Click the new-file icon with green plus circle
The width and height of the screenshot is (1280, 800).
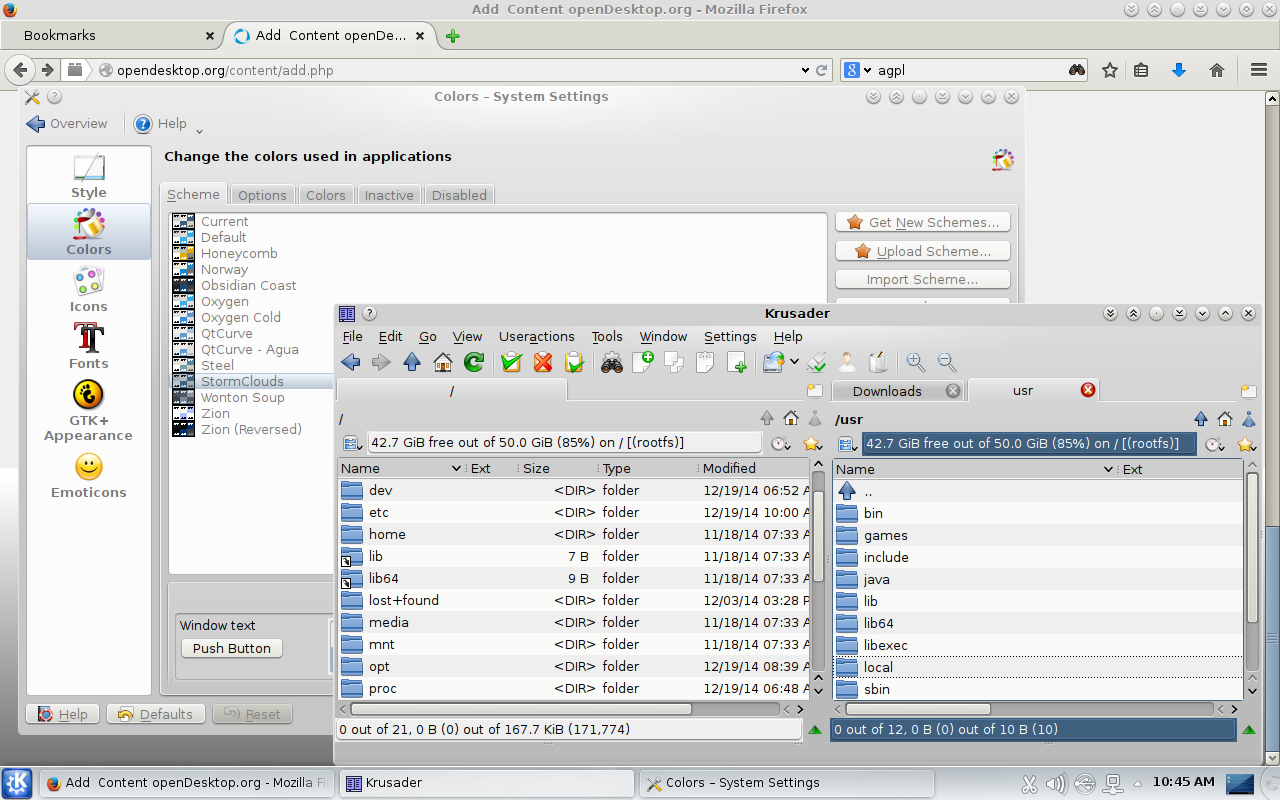click(x=643, y=362)
